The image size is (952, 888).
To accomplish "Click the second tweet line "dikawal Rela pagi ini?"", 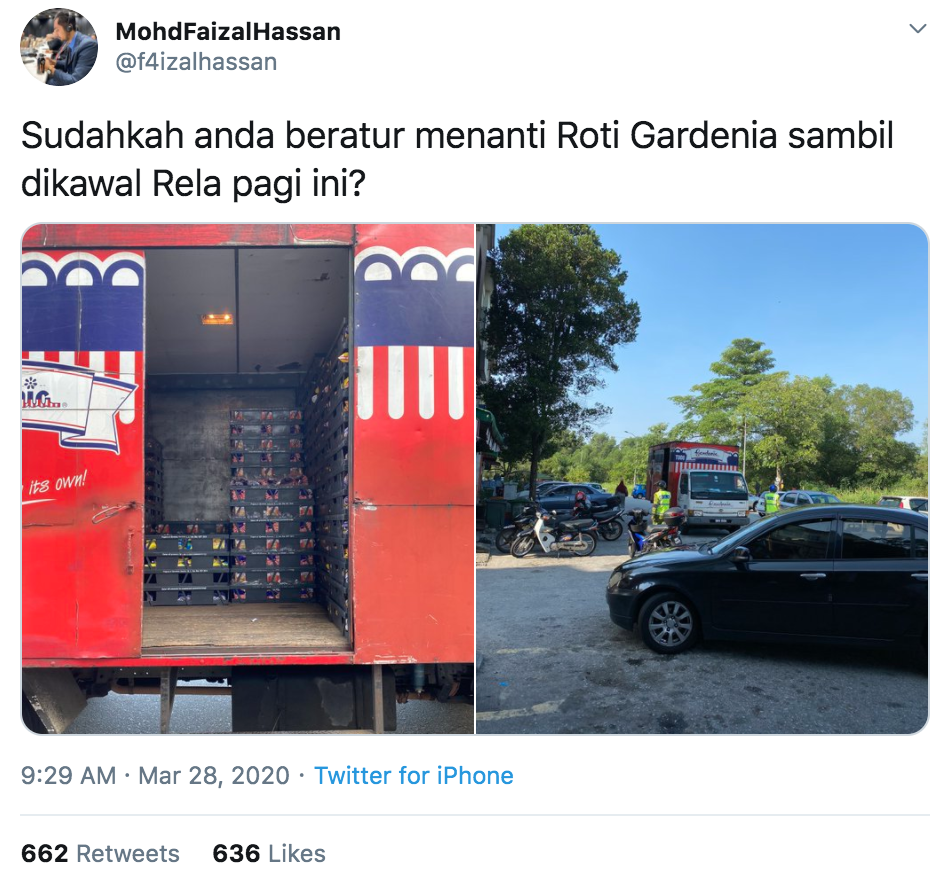I will click(193, 183).
